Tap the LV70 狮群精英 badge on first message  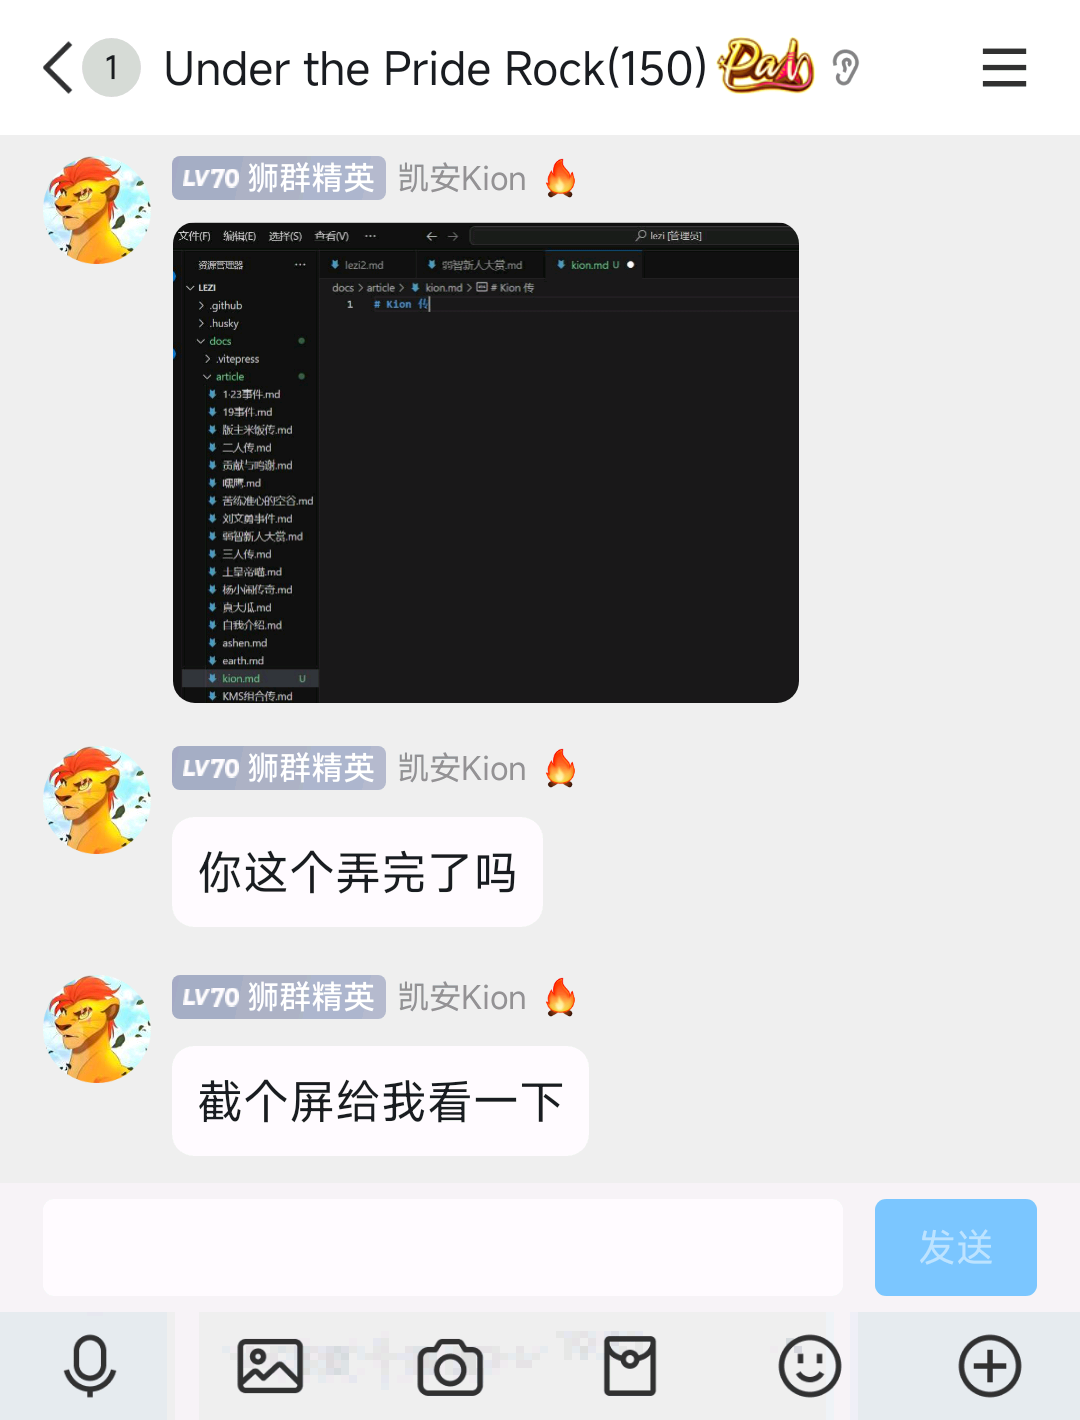click(x=279, y=178)
